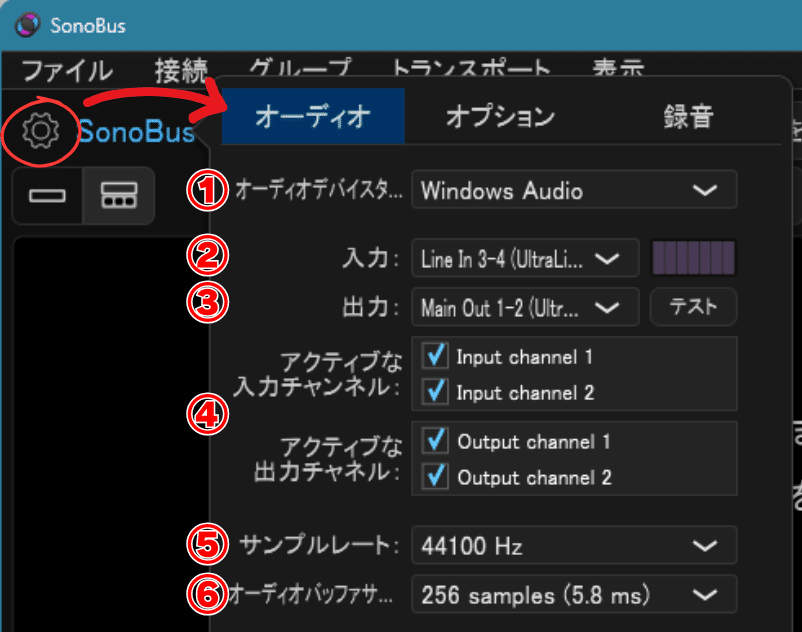Uncheck Output channel 1

[x=435, y=441]
